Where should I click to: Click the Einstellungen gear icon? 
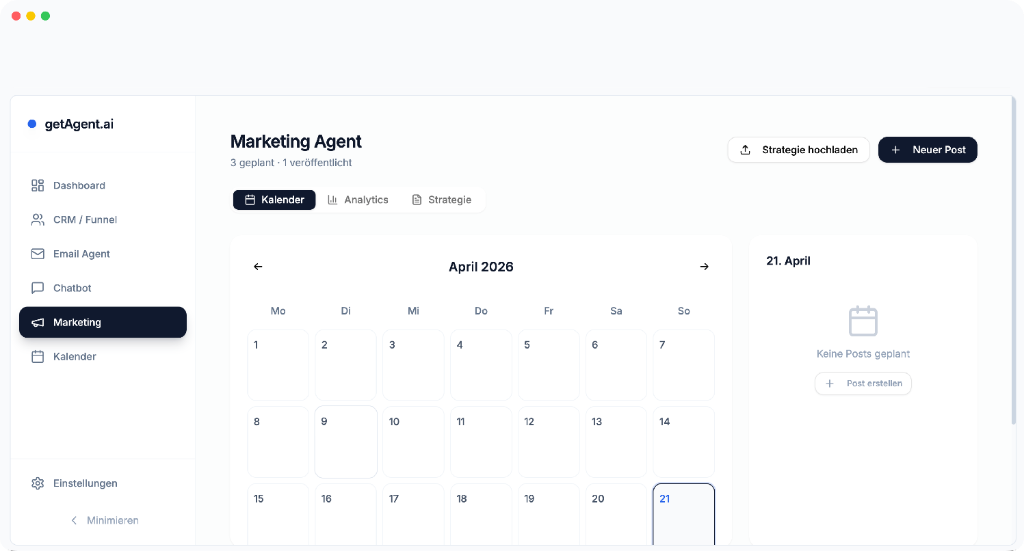(x=38, y=483)
